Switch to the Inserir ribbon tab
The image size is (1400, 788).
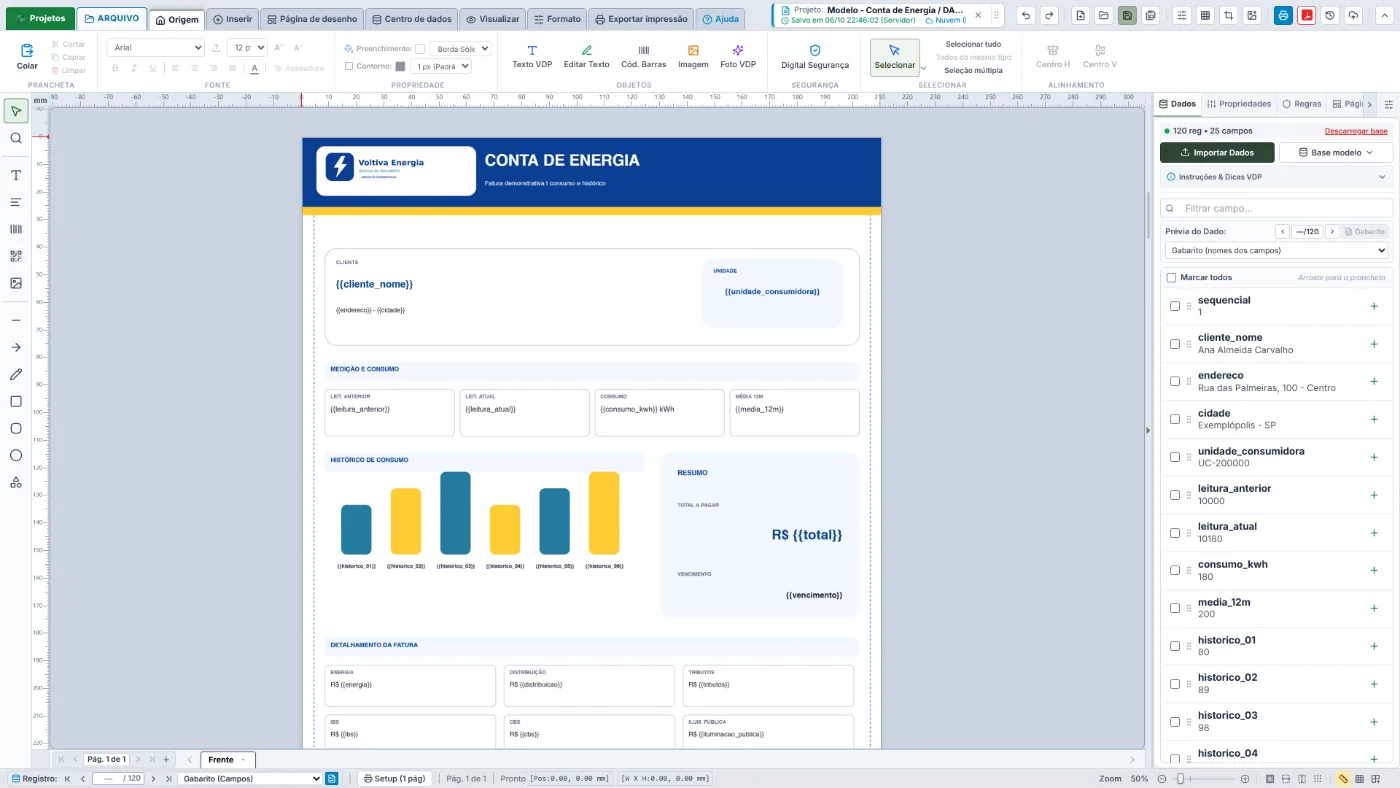[232, 19]
